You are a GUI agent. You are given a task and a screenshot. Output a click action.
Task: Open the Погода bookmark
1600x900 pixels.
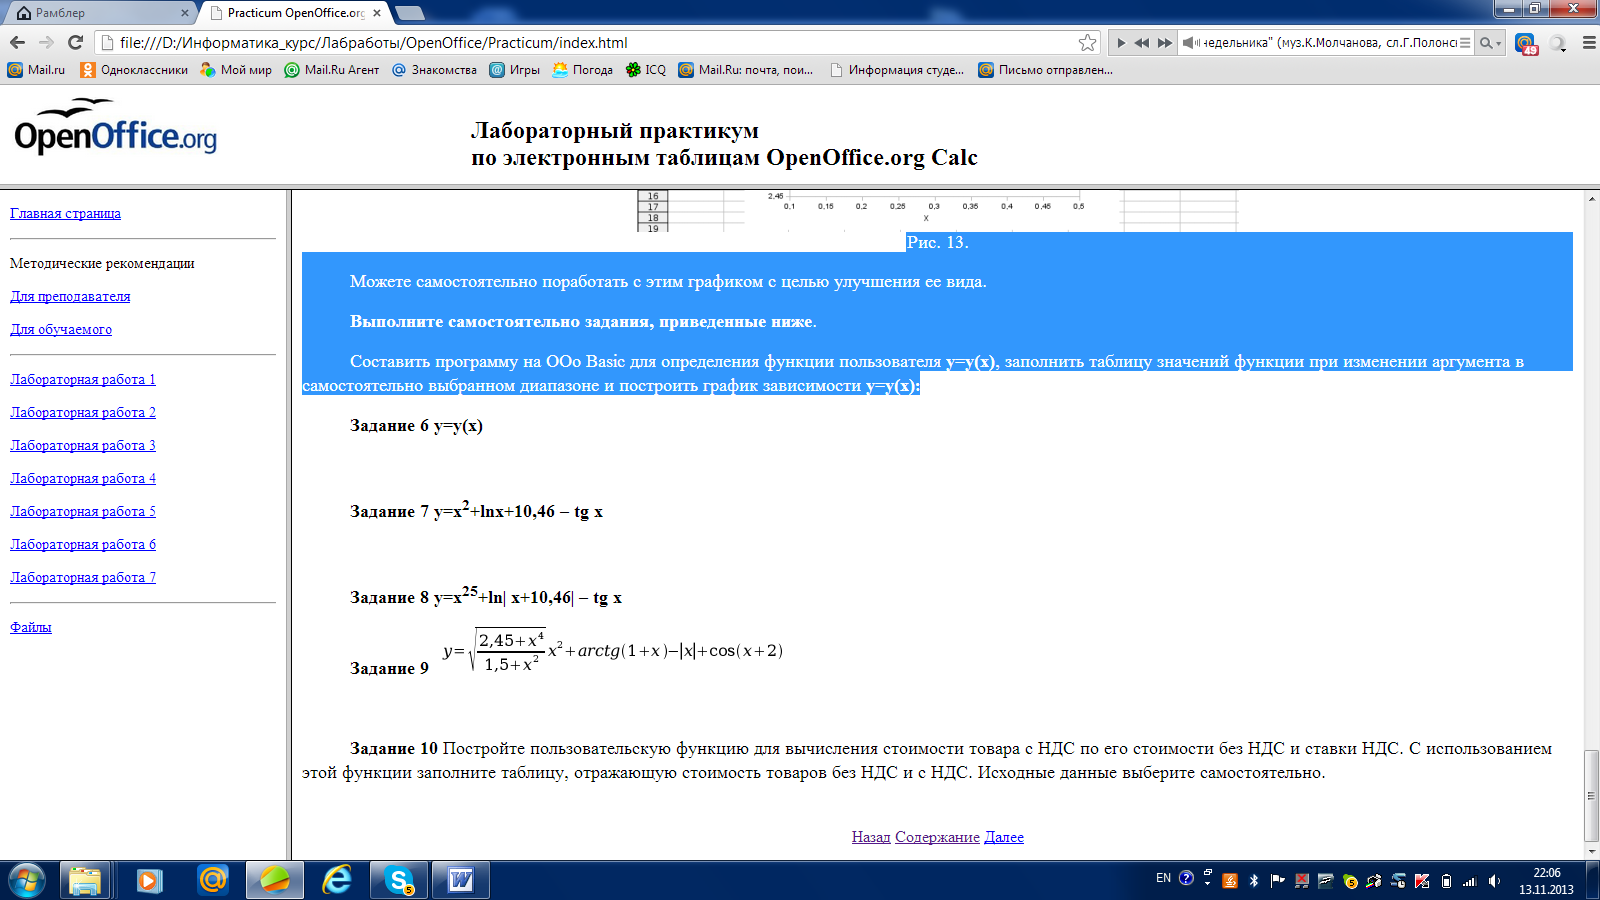pos(582,70)
